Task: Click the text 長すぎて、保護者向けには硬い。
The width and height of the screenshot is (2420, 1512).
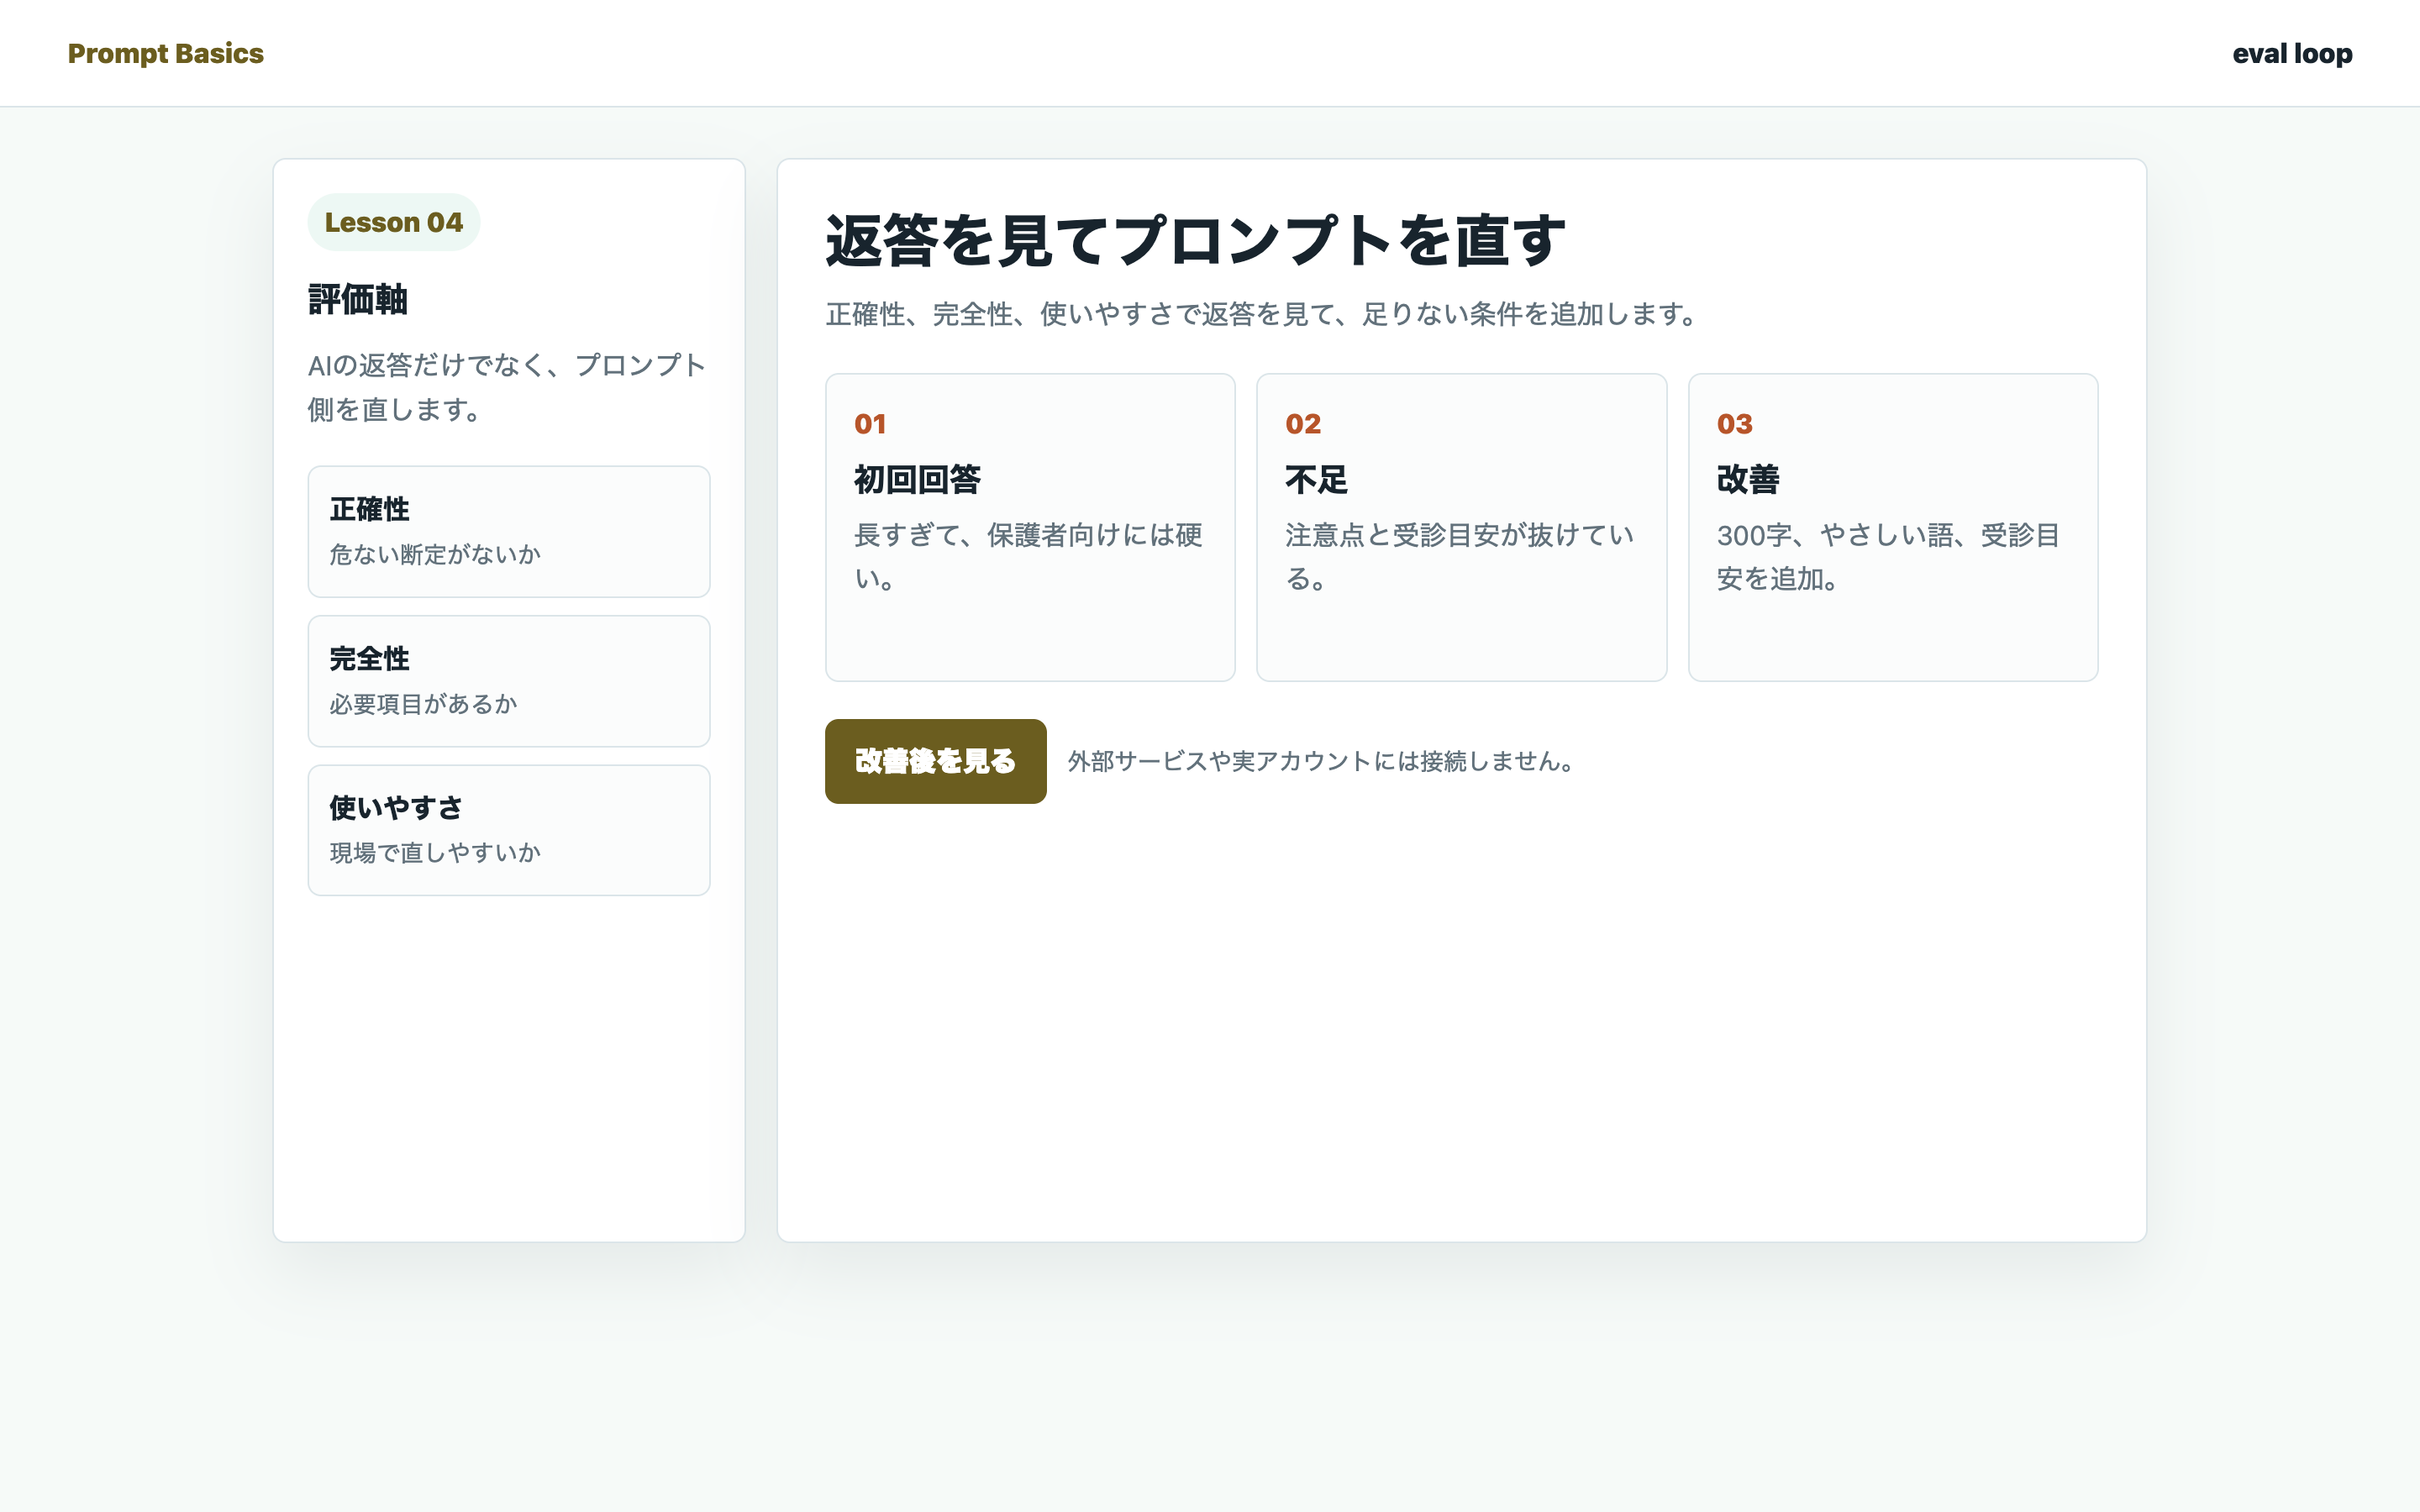Action: pyautogui.click(x=1028, y=557)
